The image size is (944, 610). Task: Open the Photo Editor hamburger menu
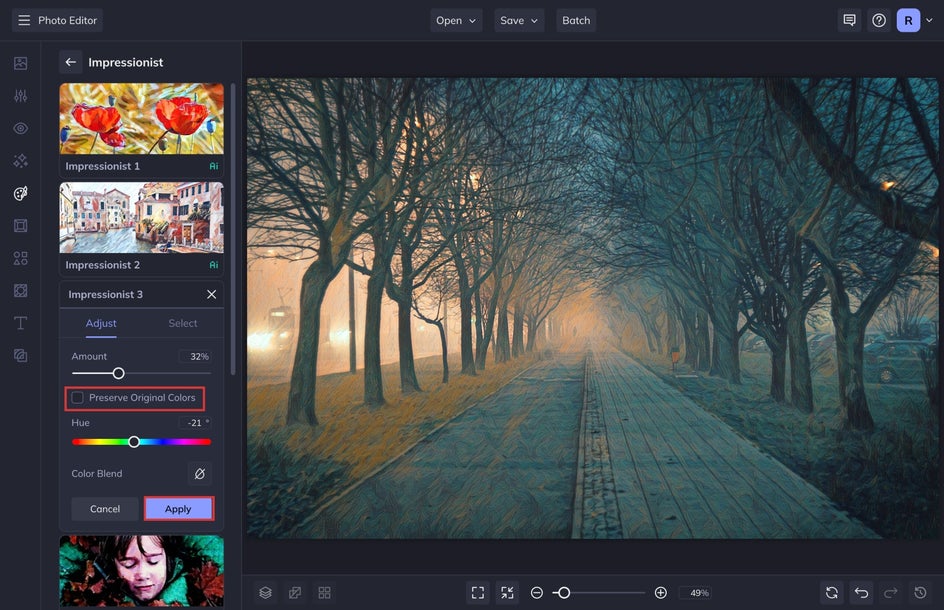click(x=23, y=19)
